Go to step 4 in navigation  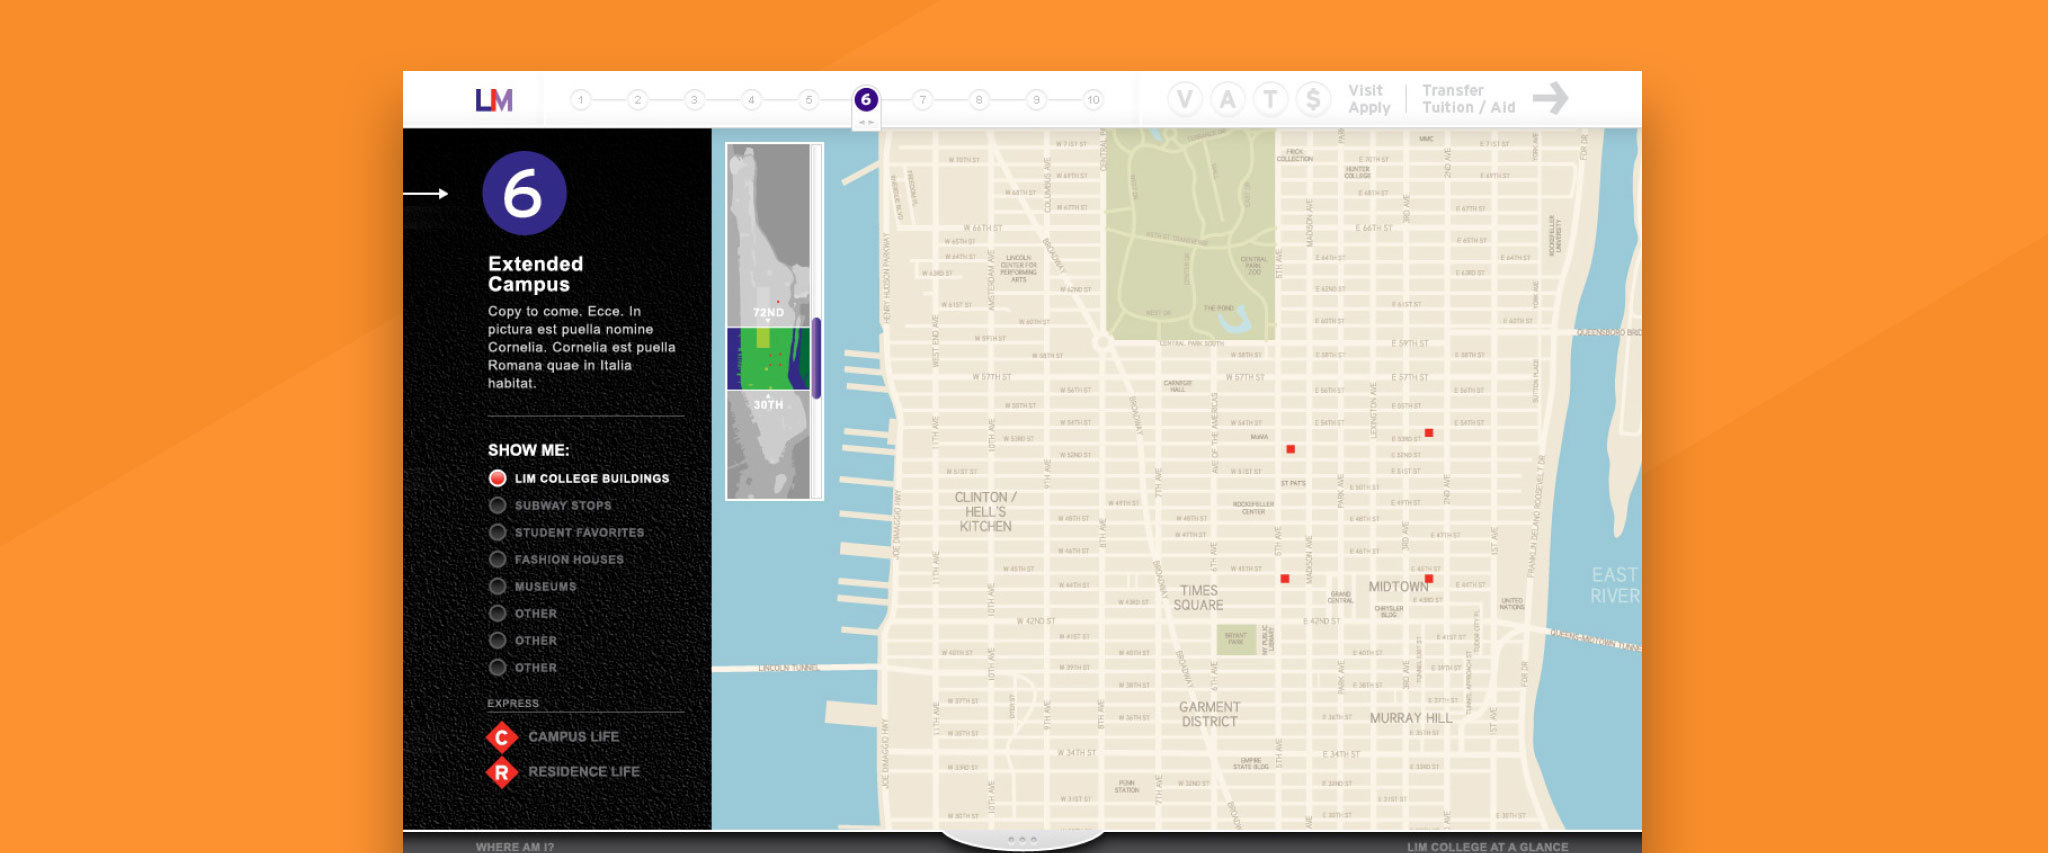(751, 100)
